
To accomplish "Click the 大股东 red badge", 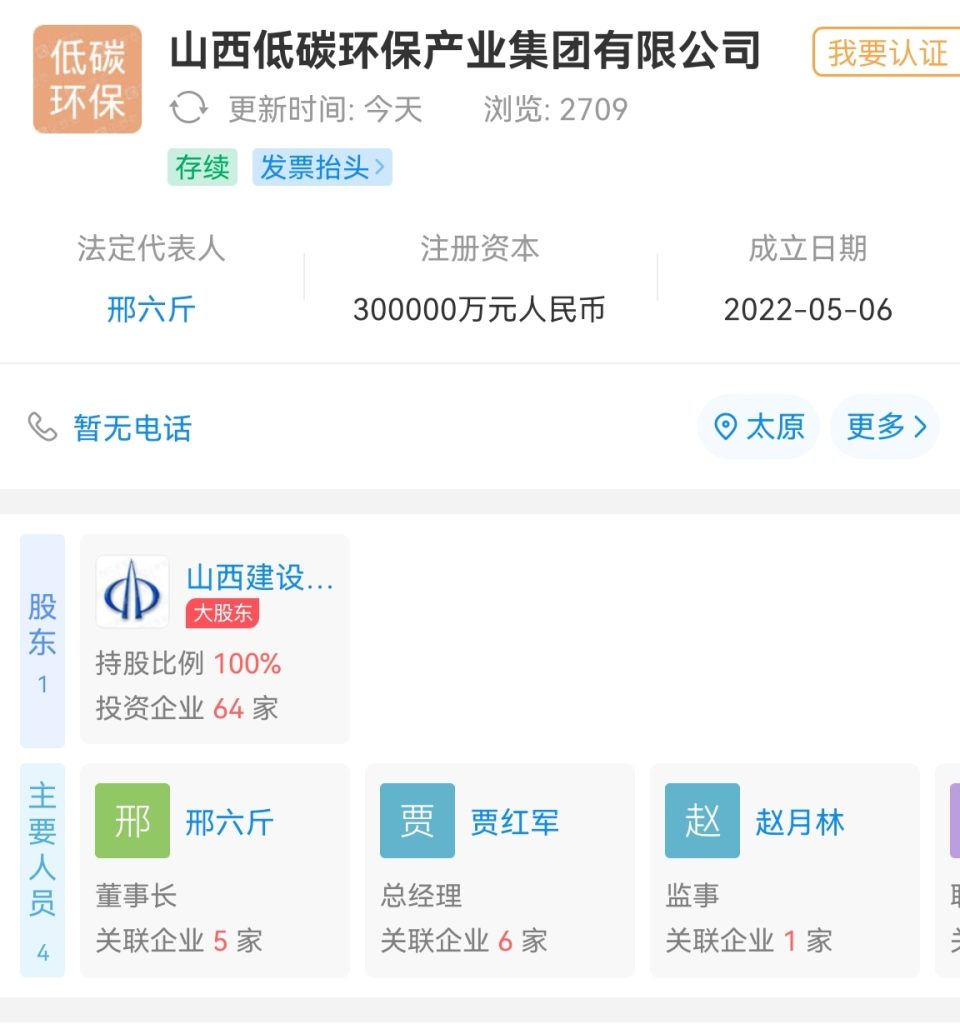I will coord(222,613).
